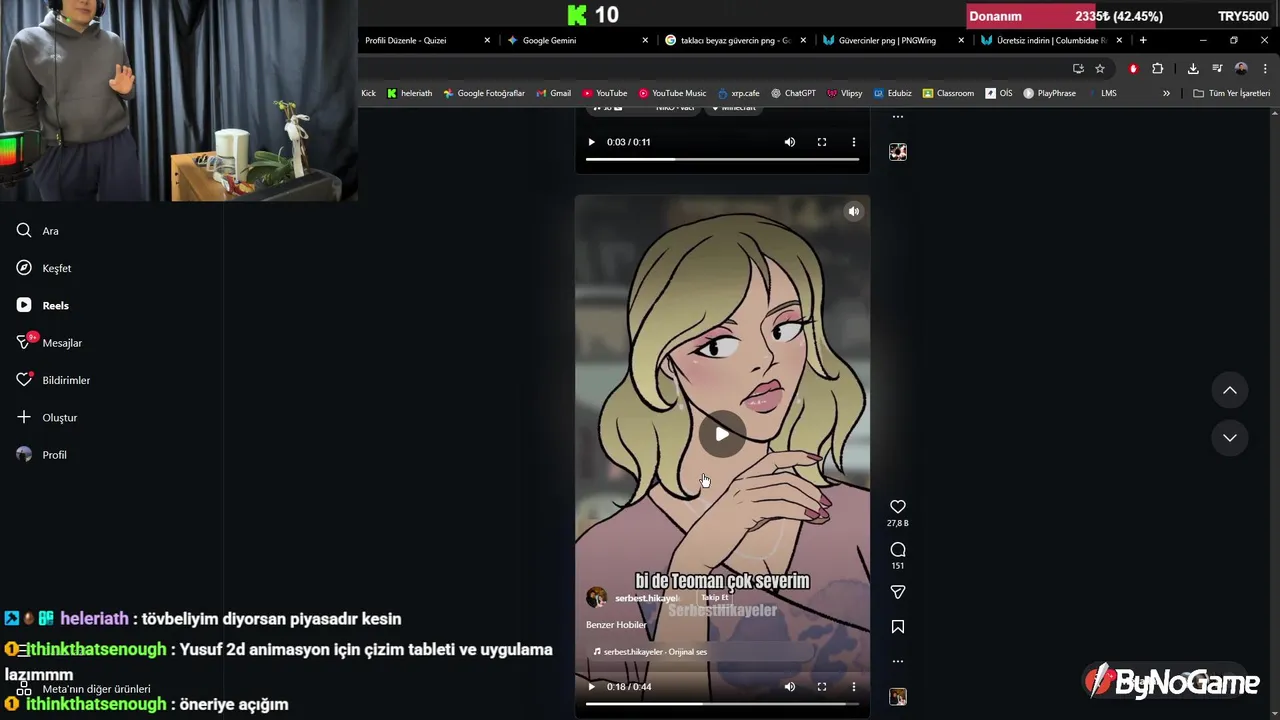Mute volume in lower video controls
This screenshot has height=720, width=1280.
click(790, 687)
